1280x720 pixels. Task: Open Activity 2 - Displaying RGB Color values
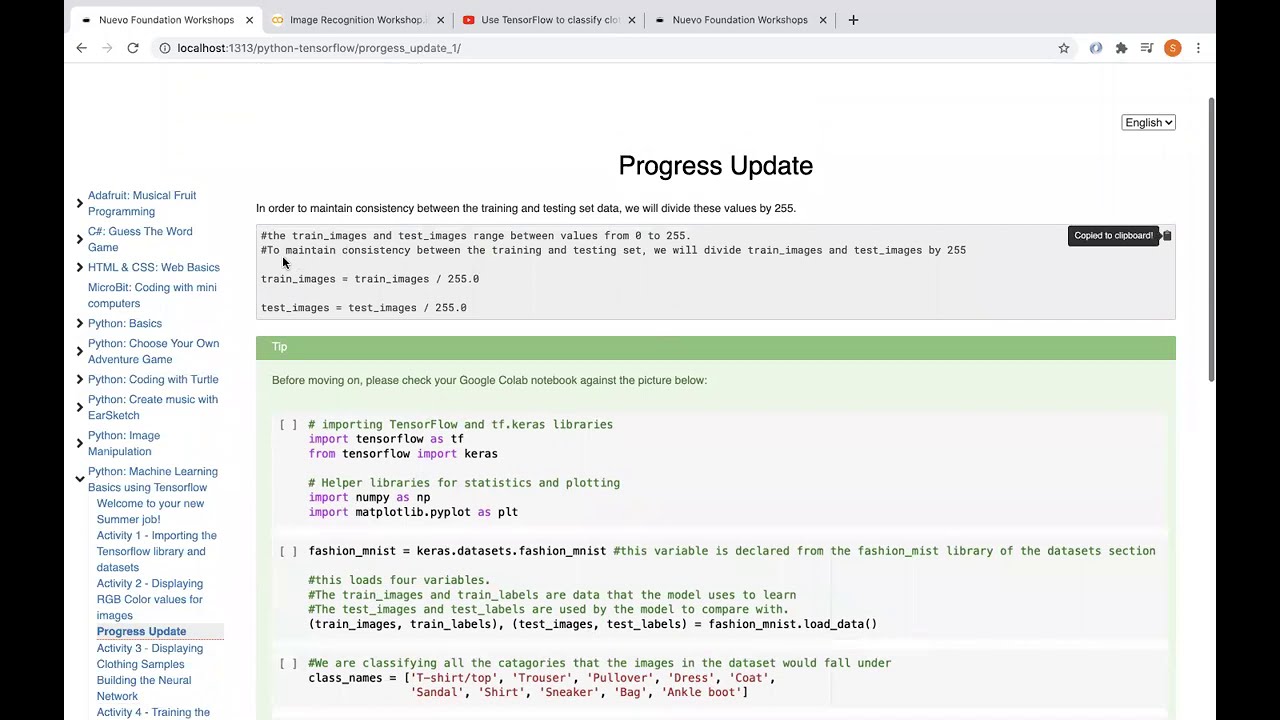[150, 599]
